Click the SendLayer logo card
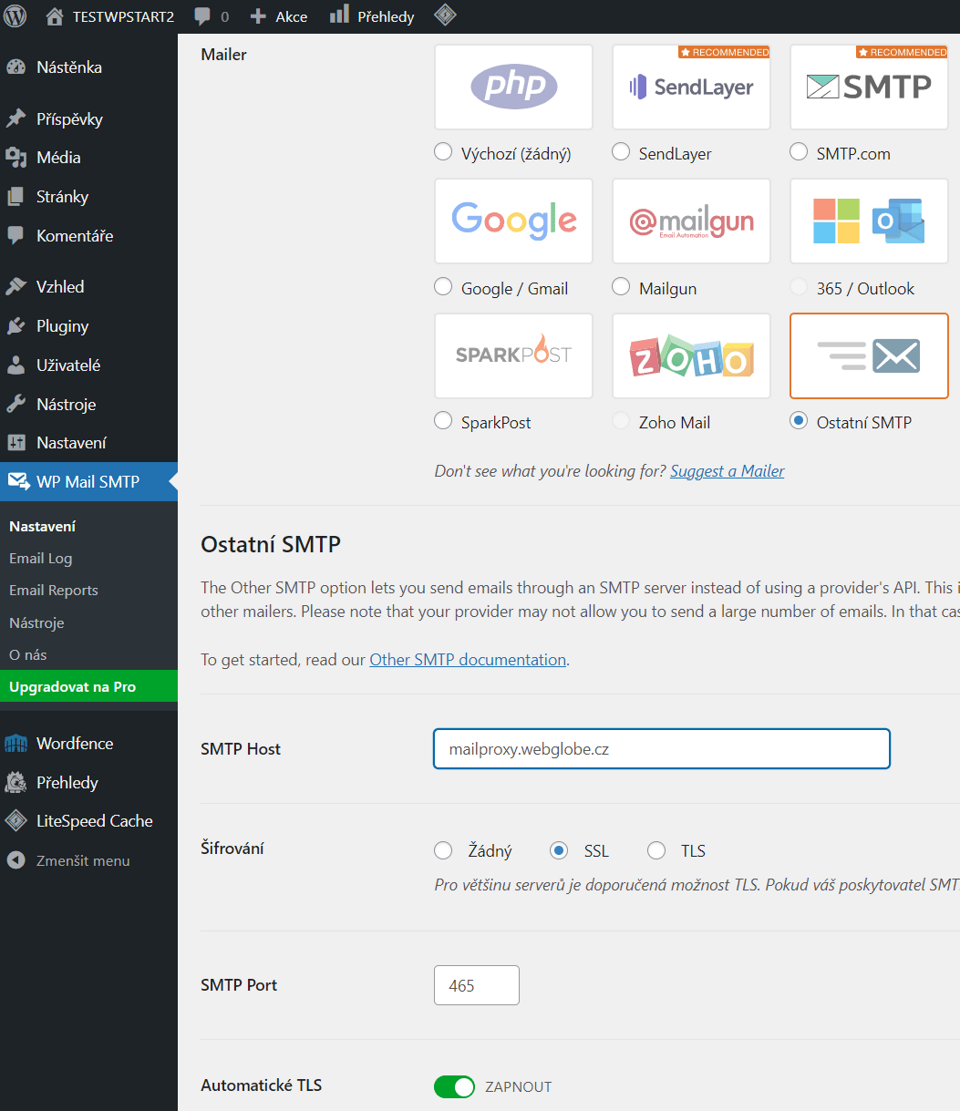960x1111 pixels. click(x=691, y=86)
